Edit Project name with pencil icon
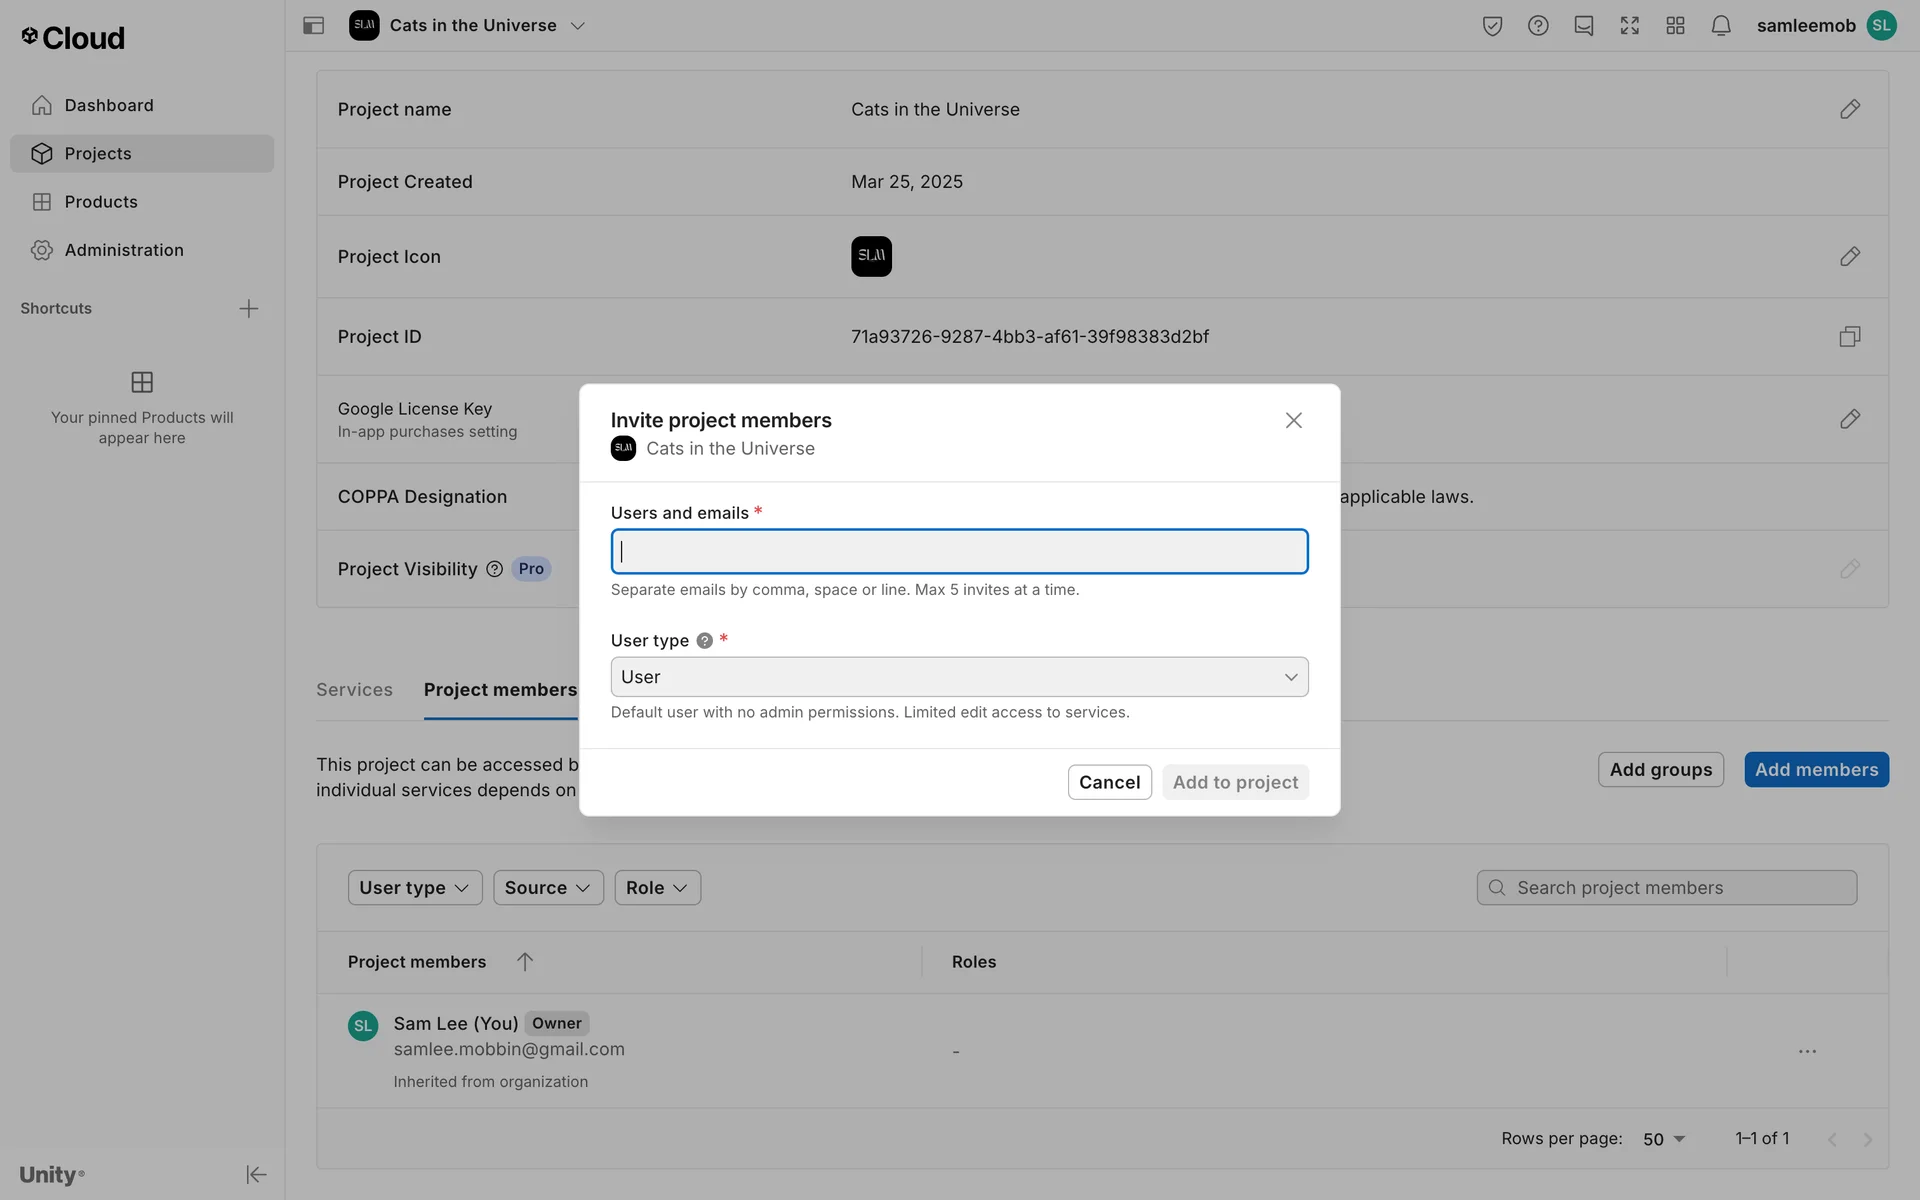Screen dimensions: 1920x1200 tap(1849, 109)
